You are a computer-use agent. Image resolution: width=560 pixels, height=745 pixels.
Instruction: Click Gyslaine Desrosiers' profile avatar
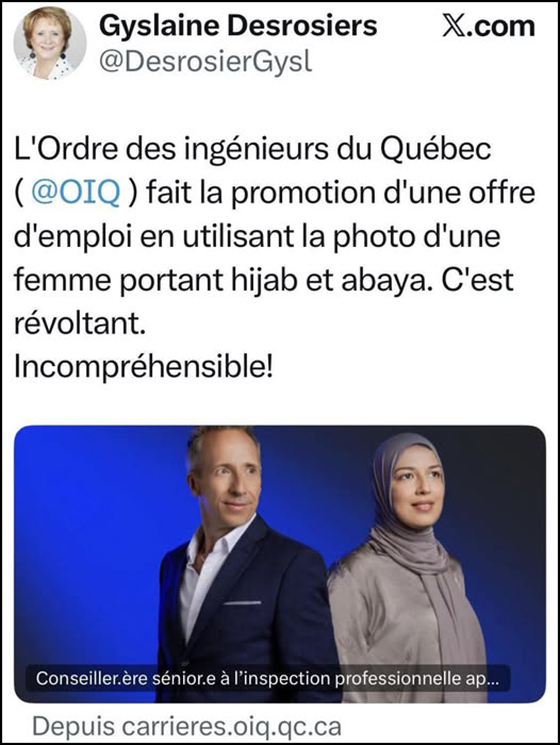tap(50, 43)
